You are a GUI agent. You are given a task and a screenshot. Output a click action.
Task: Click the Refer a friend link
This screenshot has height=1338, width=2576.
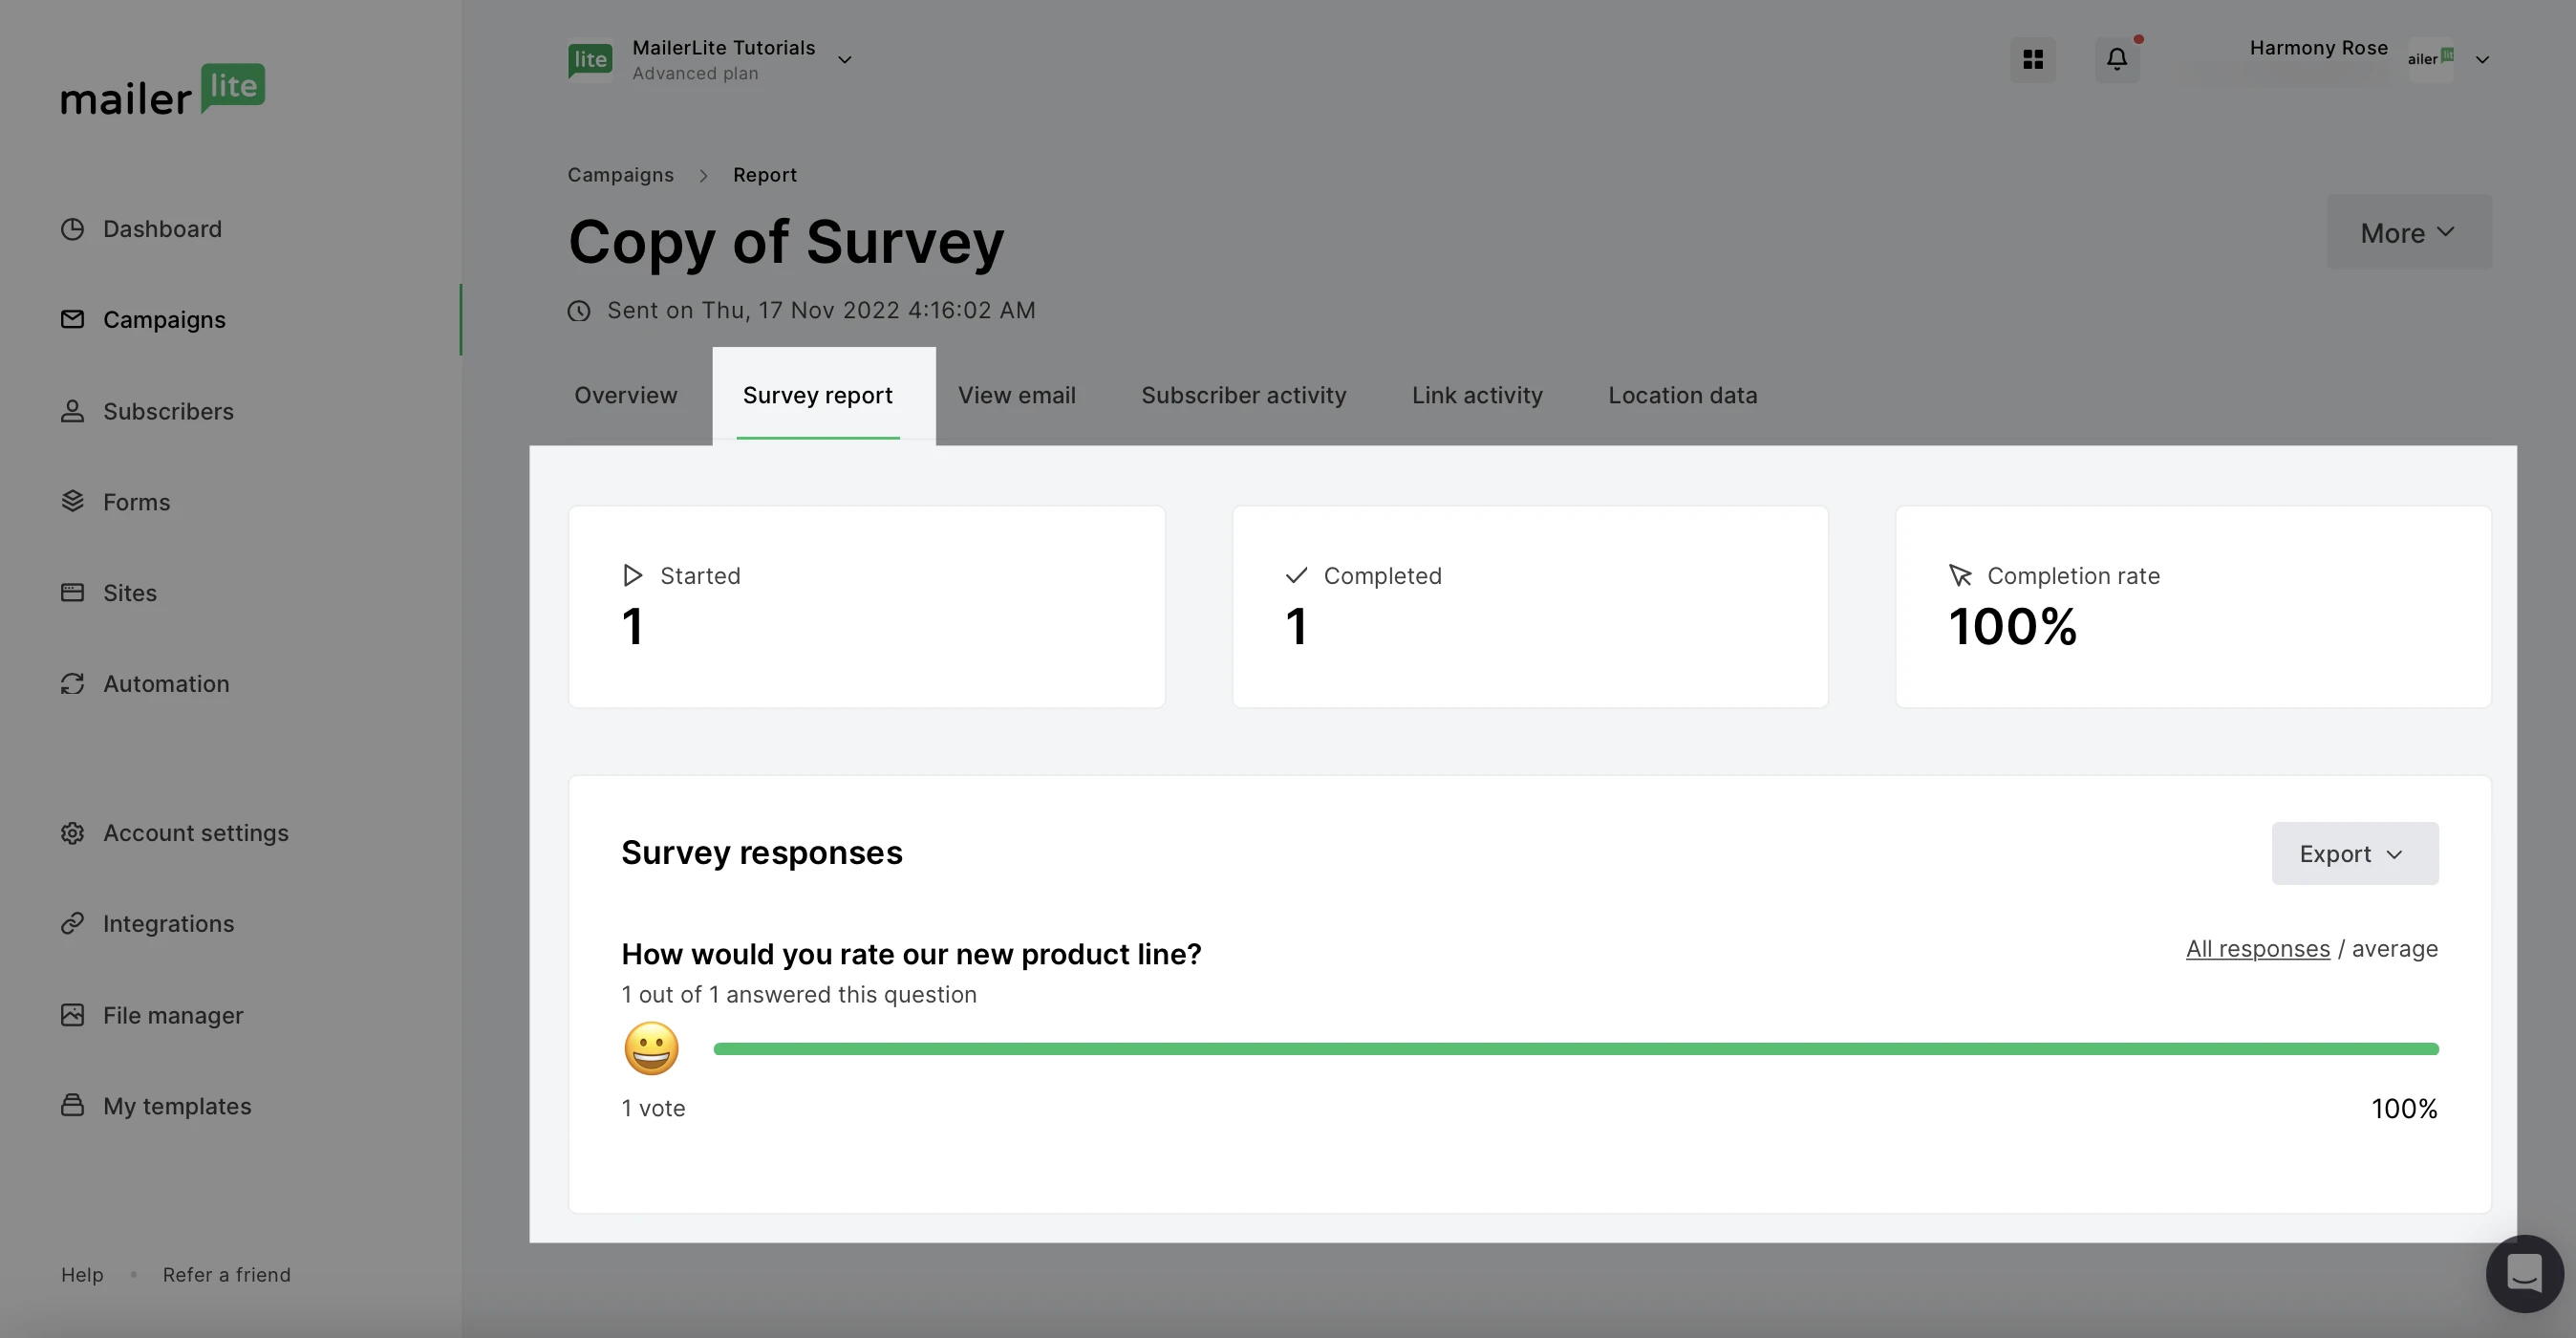click(227, 1275)
